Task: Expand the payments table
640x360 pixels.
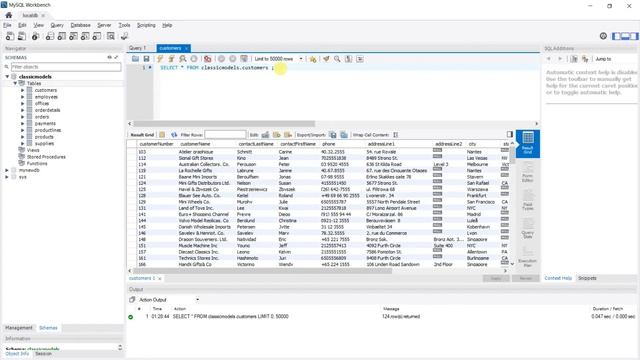Action: pos(23,123)
